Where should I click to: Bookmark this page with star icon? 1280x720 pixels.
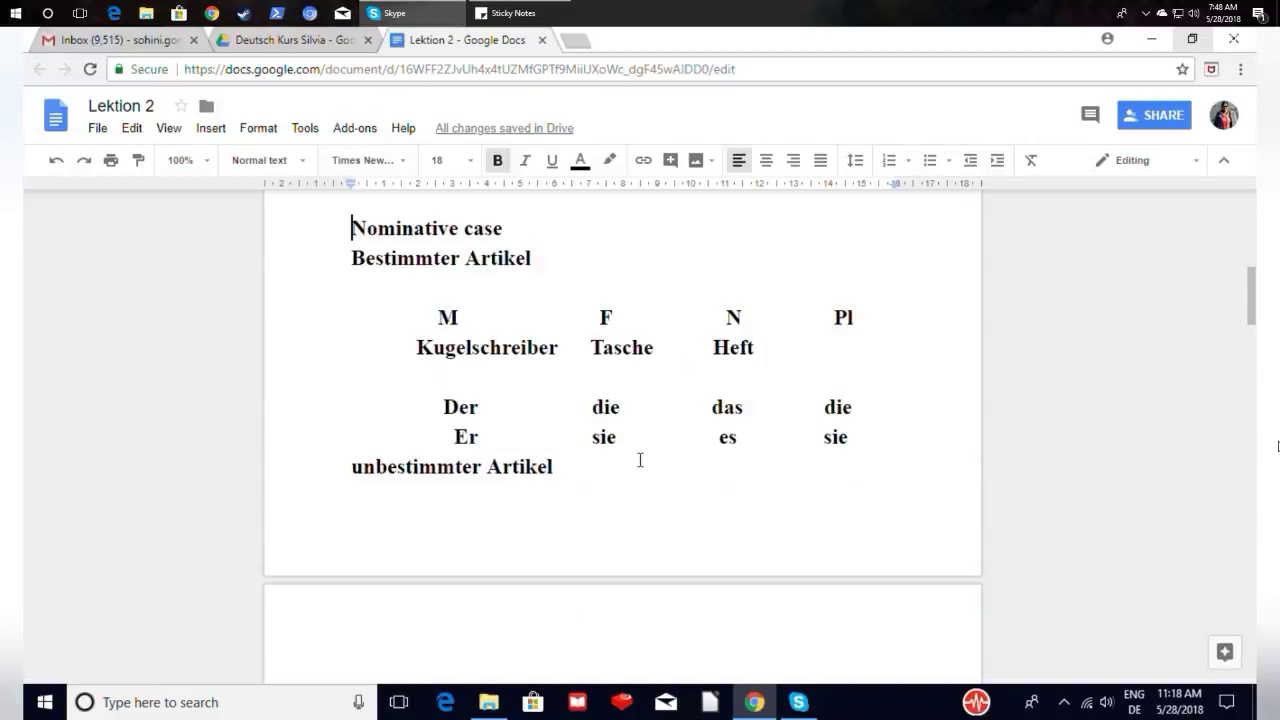coord(1182,69)
